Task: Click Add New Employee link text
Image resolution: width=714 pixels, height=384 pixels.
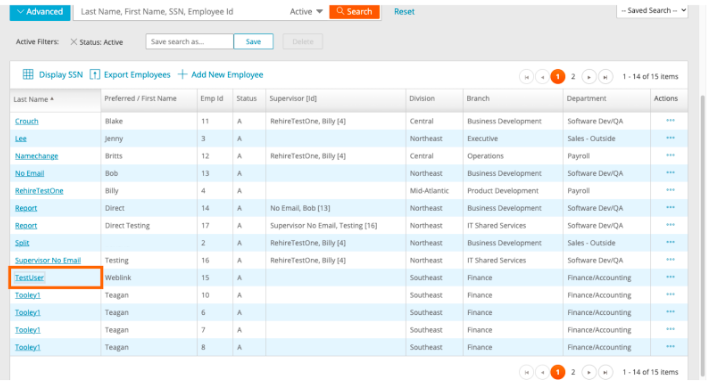Action: [227, 75]
